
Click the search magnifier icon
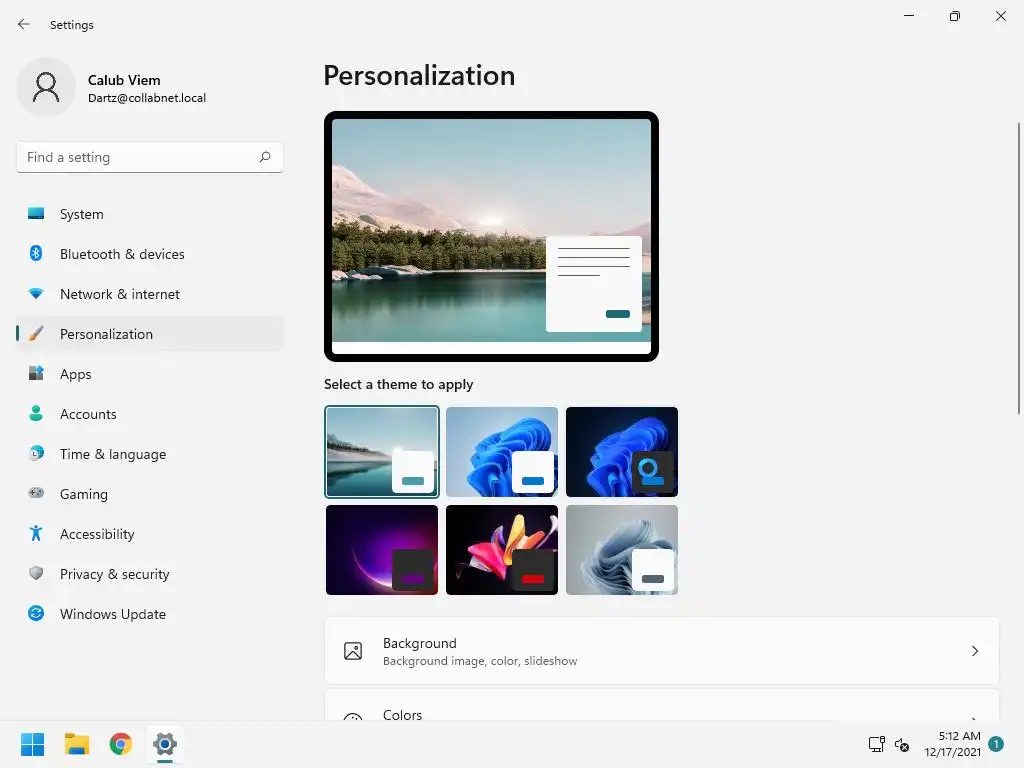(x=264, y=157)
